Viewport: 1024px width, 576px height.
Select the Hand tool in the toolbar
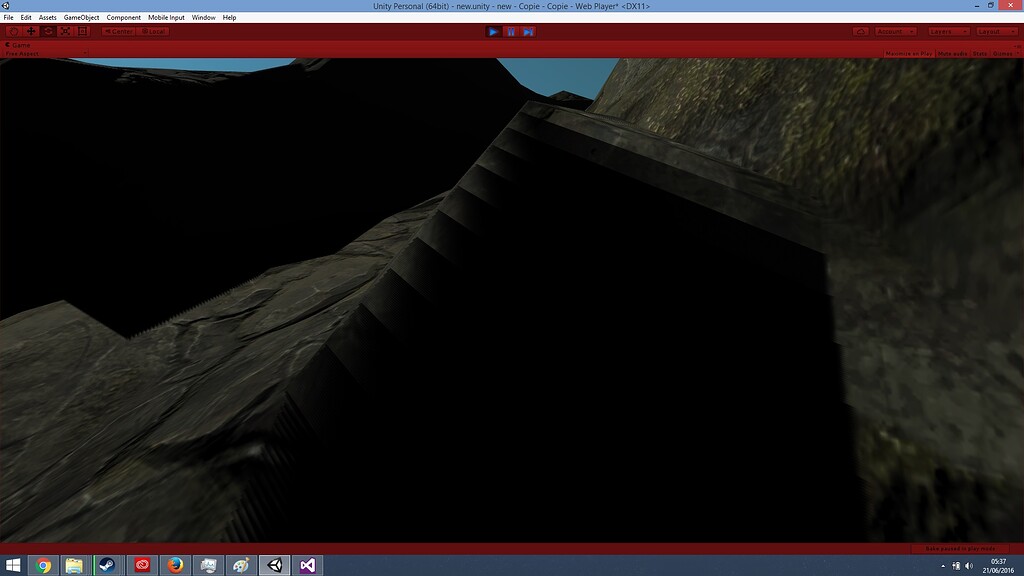click(x=13, y=31)
